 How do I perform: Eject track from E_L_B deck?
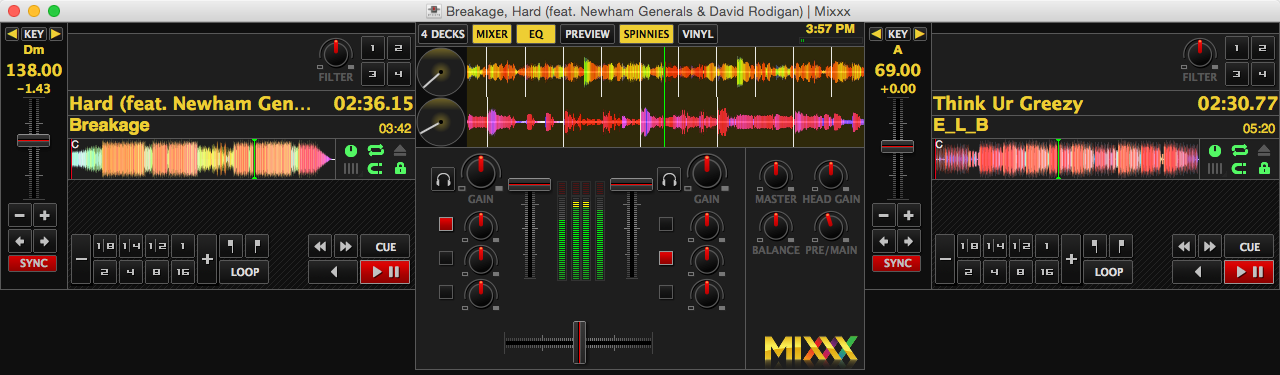point(1264,150)
